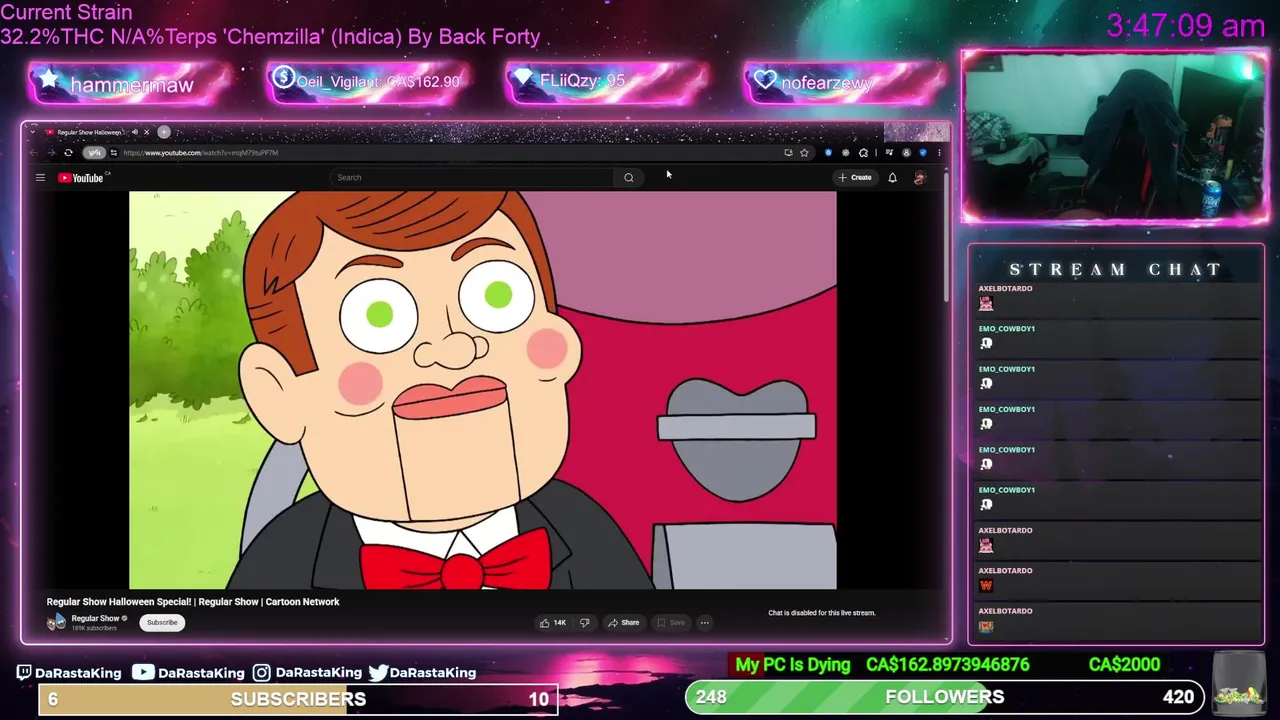Screen dimensions: 1280x720
Task: Open the YouTube hamburger guide menu
Action: coord(40,178)
